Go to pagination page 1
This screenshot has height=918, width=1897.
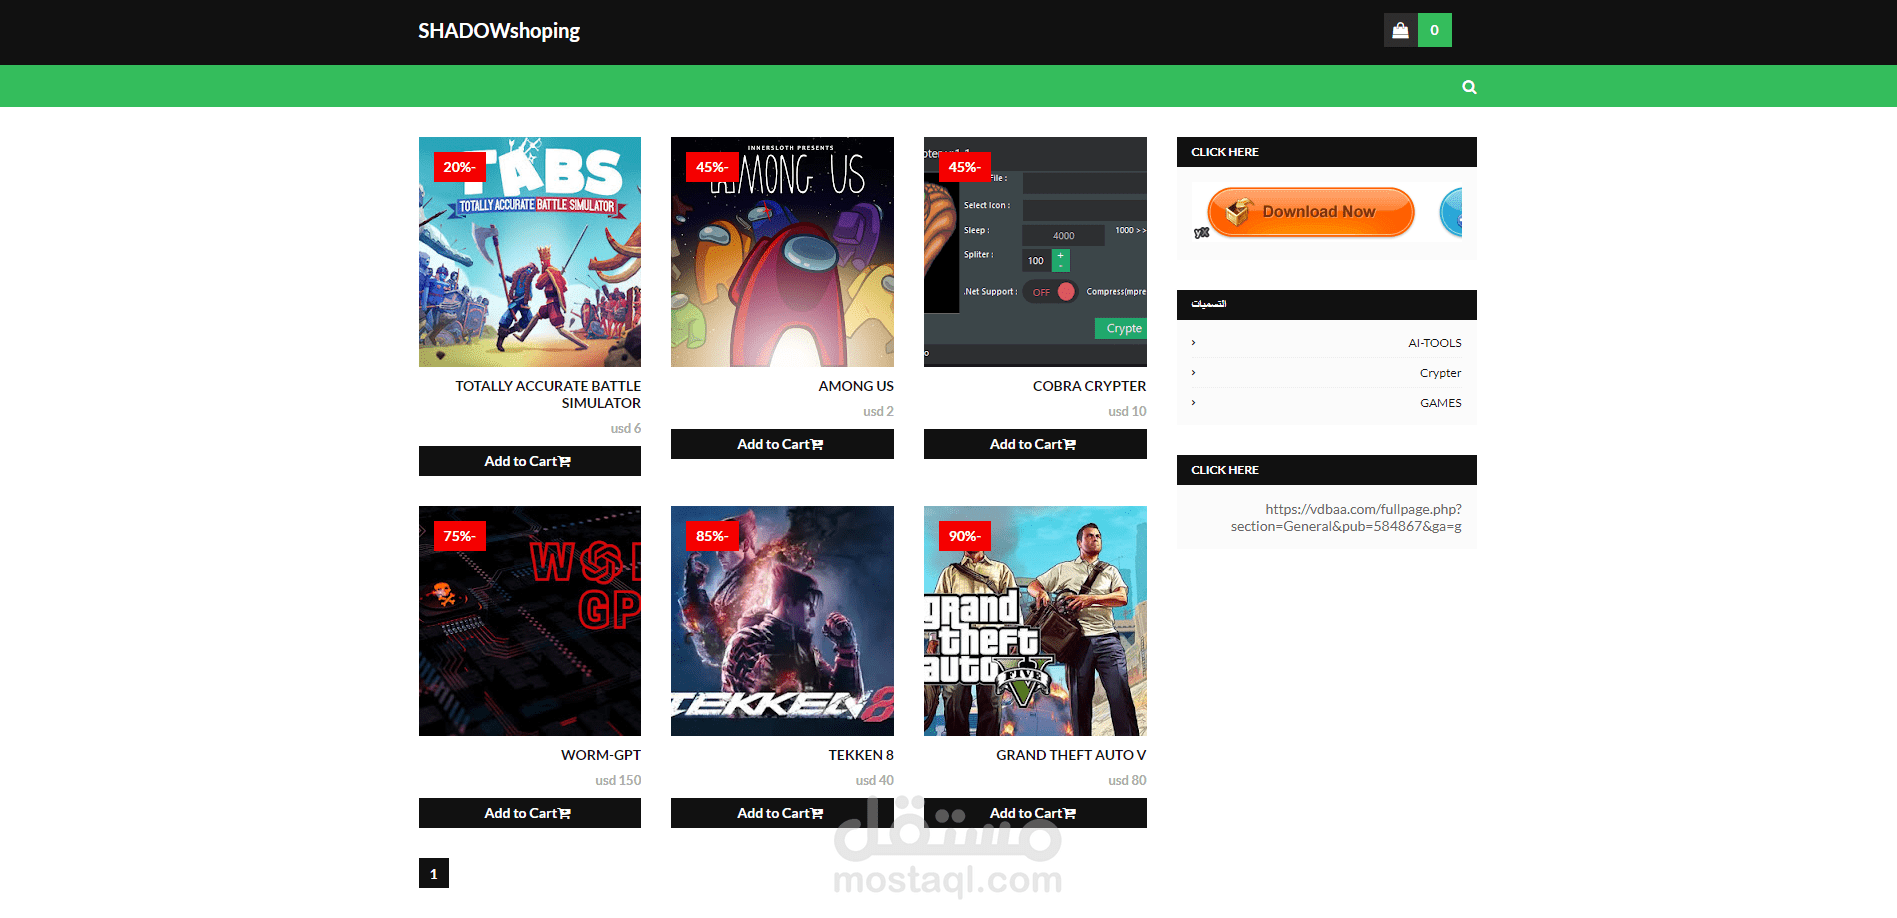tap(434, 873)
